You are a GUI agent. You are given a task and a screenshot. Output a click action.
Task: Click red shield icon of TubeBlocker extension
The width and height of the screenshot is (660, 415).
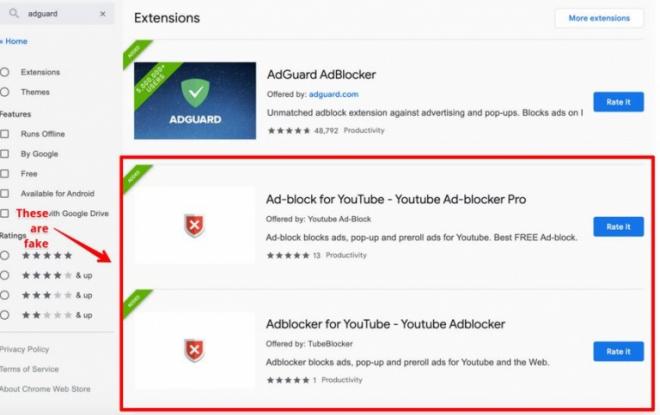click(194, 350)
